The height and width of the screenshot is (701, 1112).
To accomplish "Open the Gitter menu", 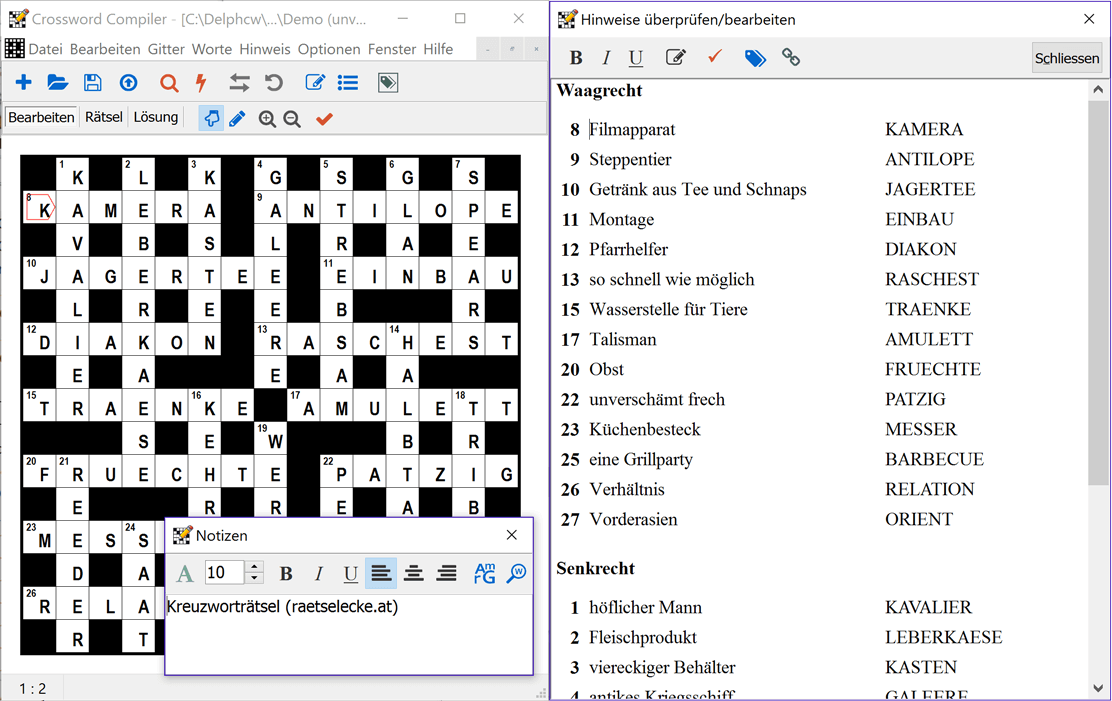I will 166,49.
